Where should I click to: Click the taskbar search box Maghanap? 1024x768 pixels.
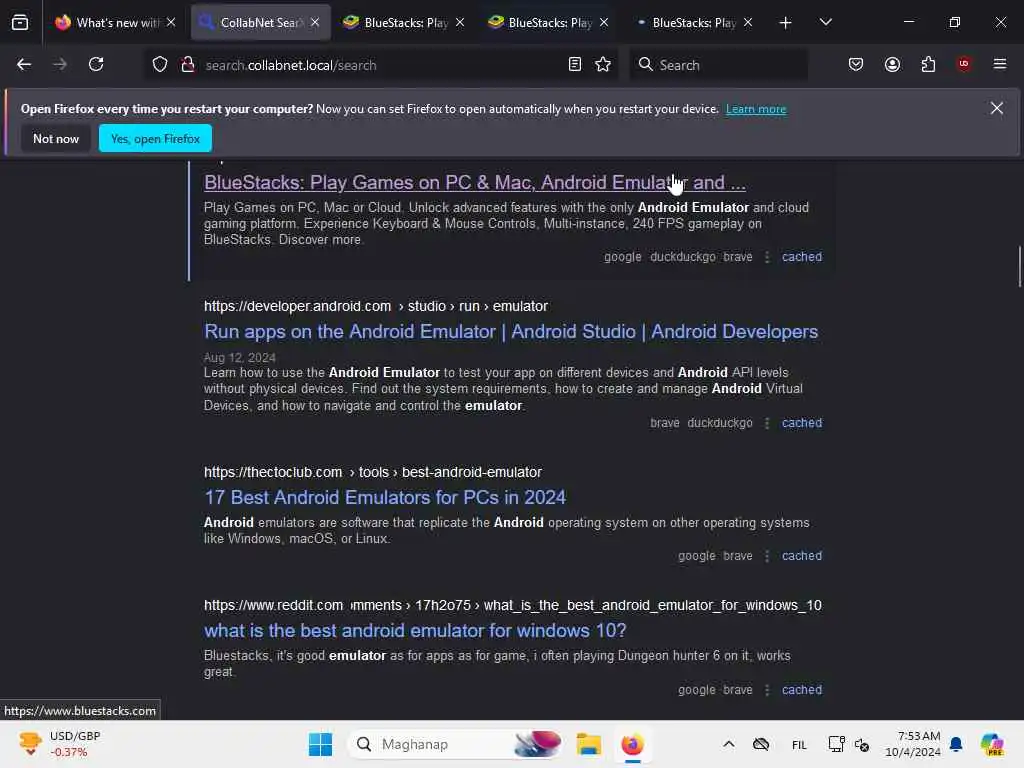(x=456, y=744)
